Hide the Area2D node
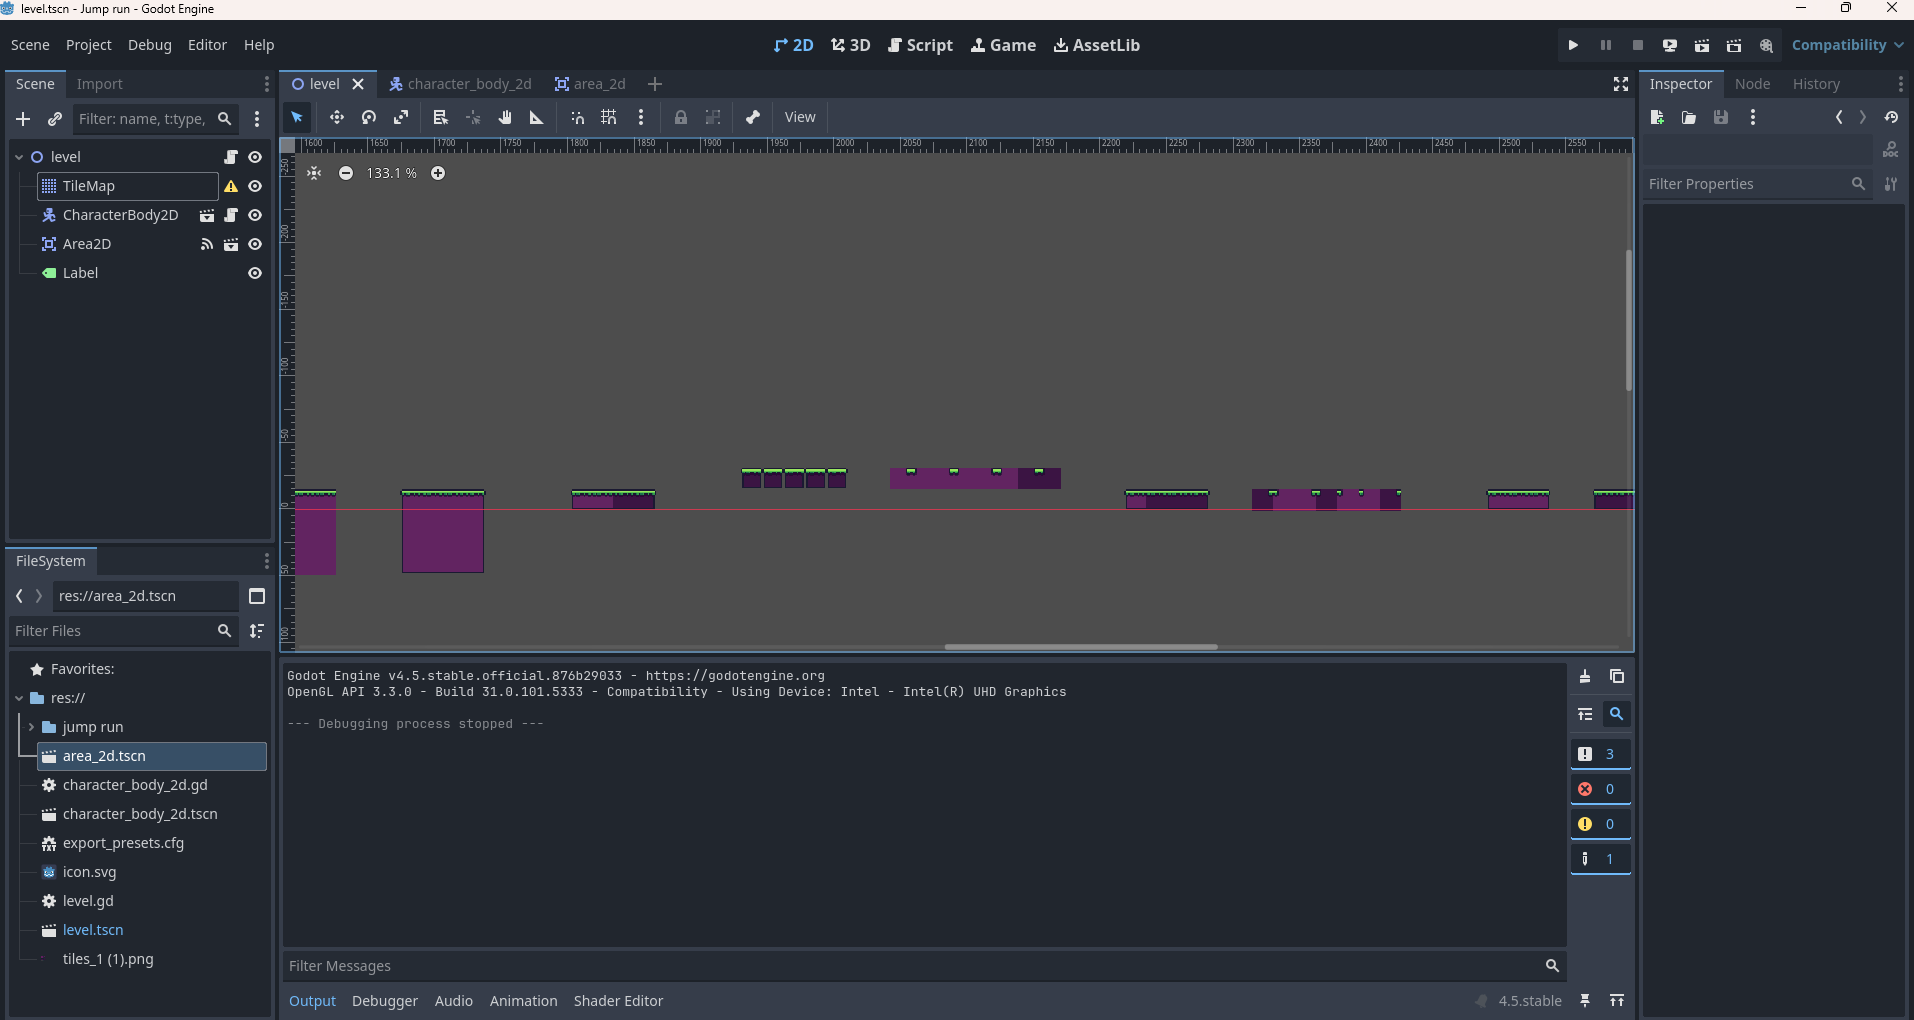Image resolution: width=1914 pixels, height=1020 pixels. 255,244
